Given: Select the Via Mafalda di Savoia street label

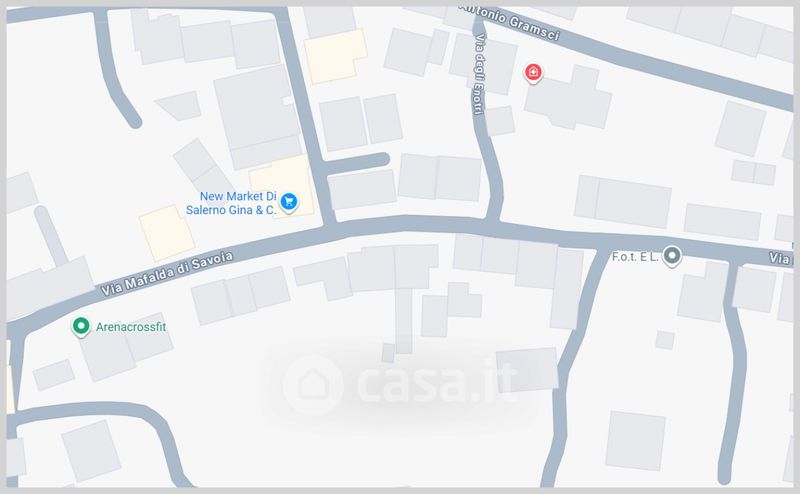Looking at the screenshot, I should coord(167,274).
